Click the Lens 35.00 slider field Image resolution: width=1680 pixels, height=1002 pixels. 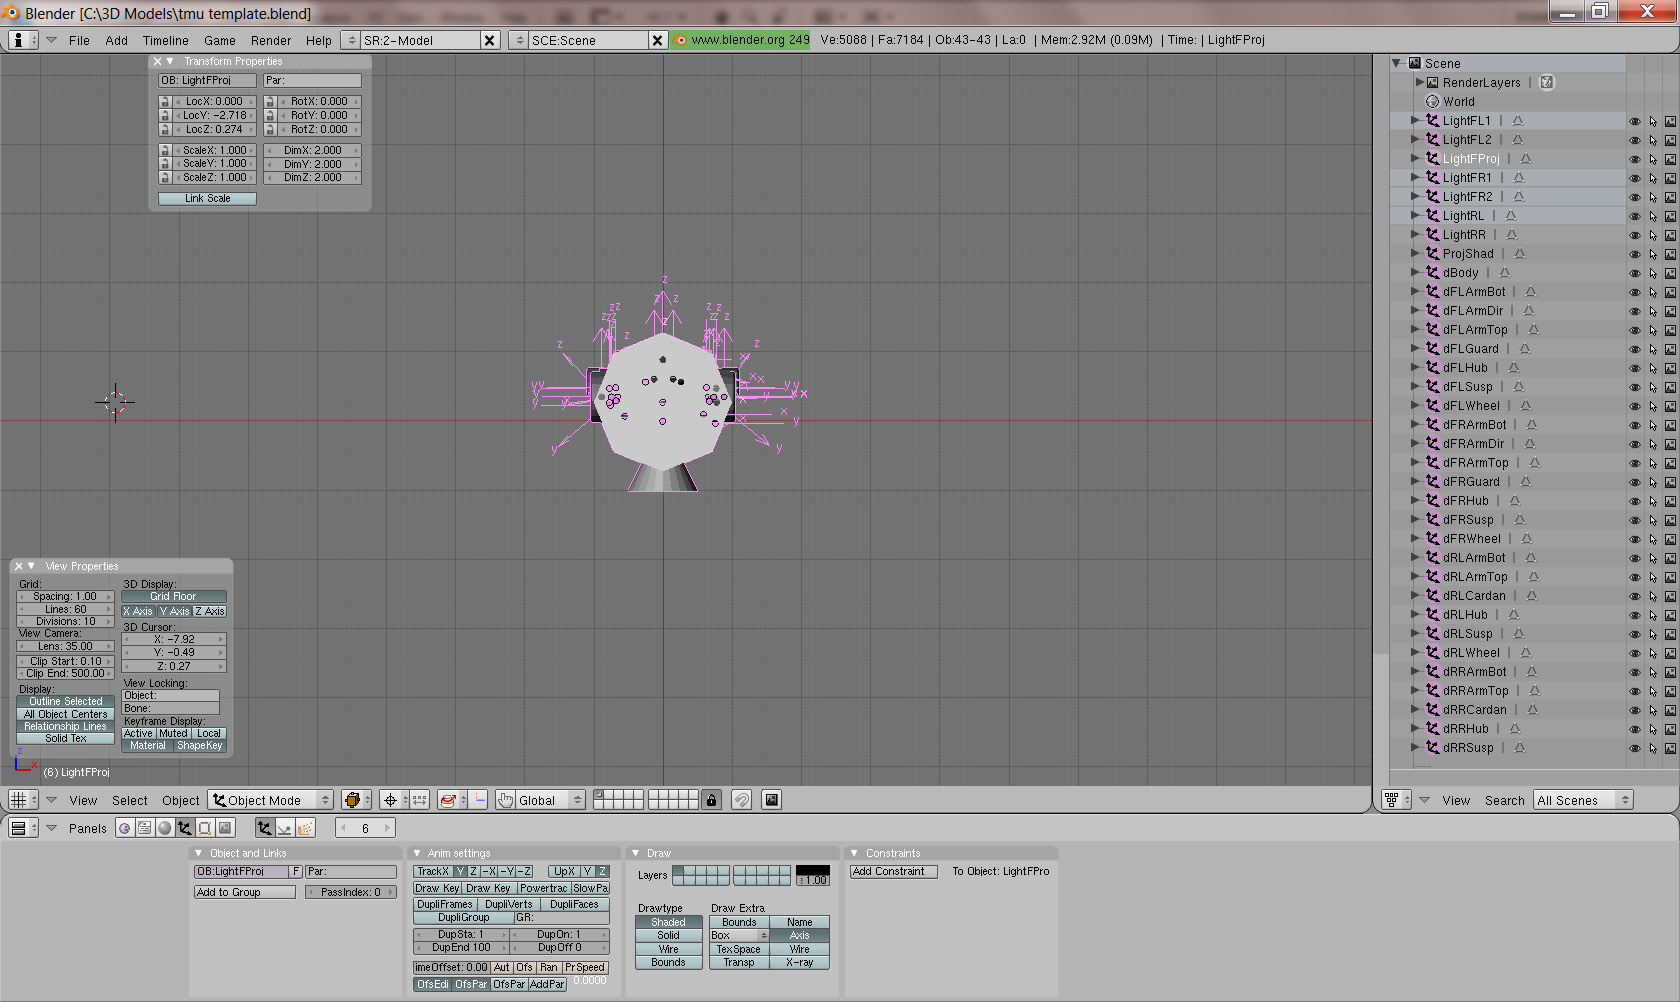65,646
